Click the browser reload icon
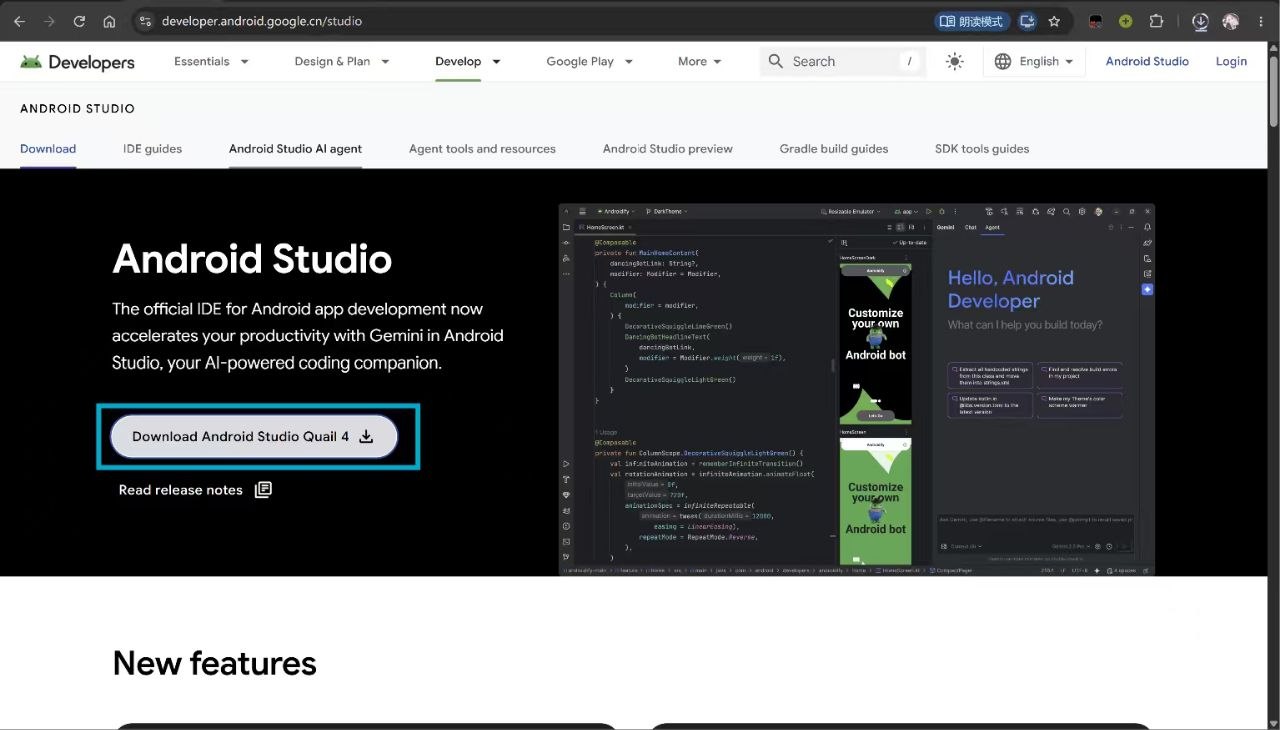This screenshot has width=1280, height=730. tap(79, 21)
